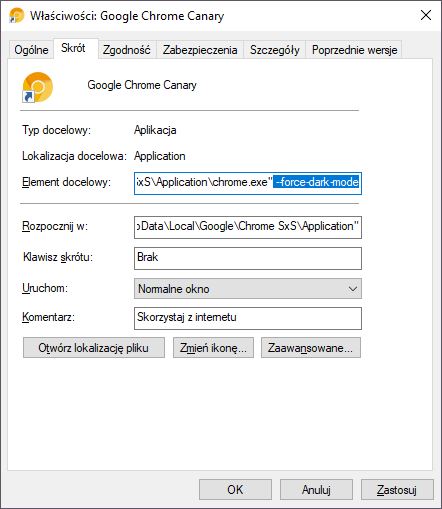Focus the Klawisz skrótu field
This screenshot has width=442, height=509.
(x=248, y=258)
